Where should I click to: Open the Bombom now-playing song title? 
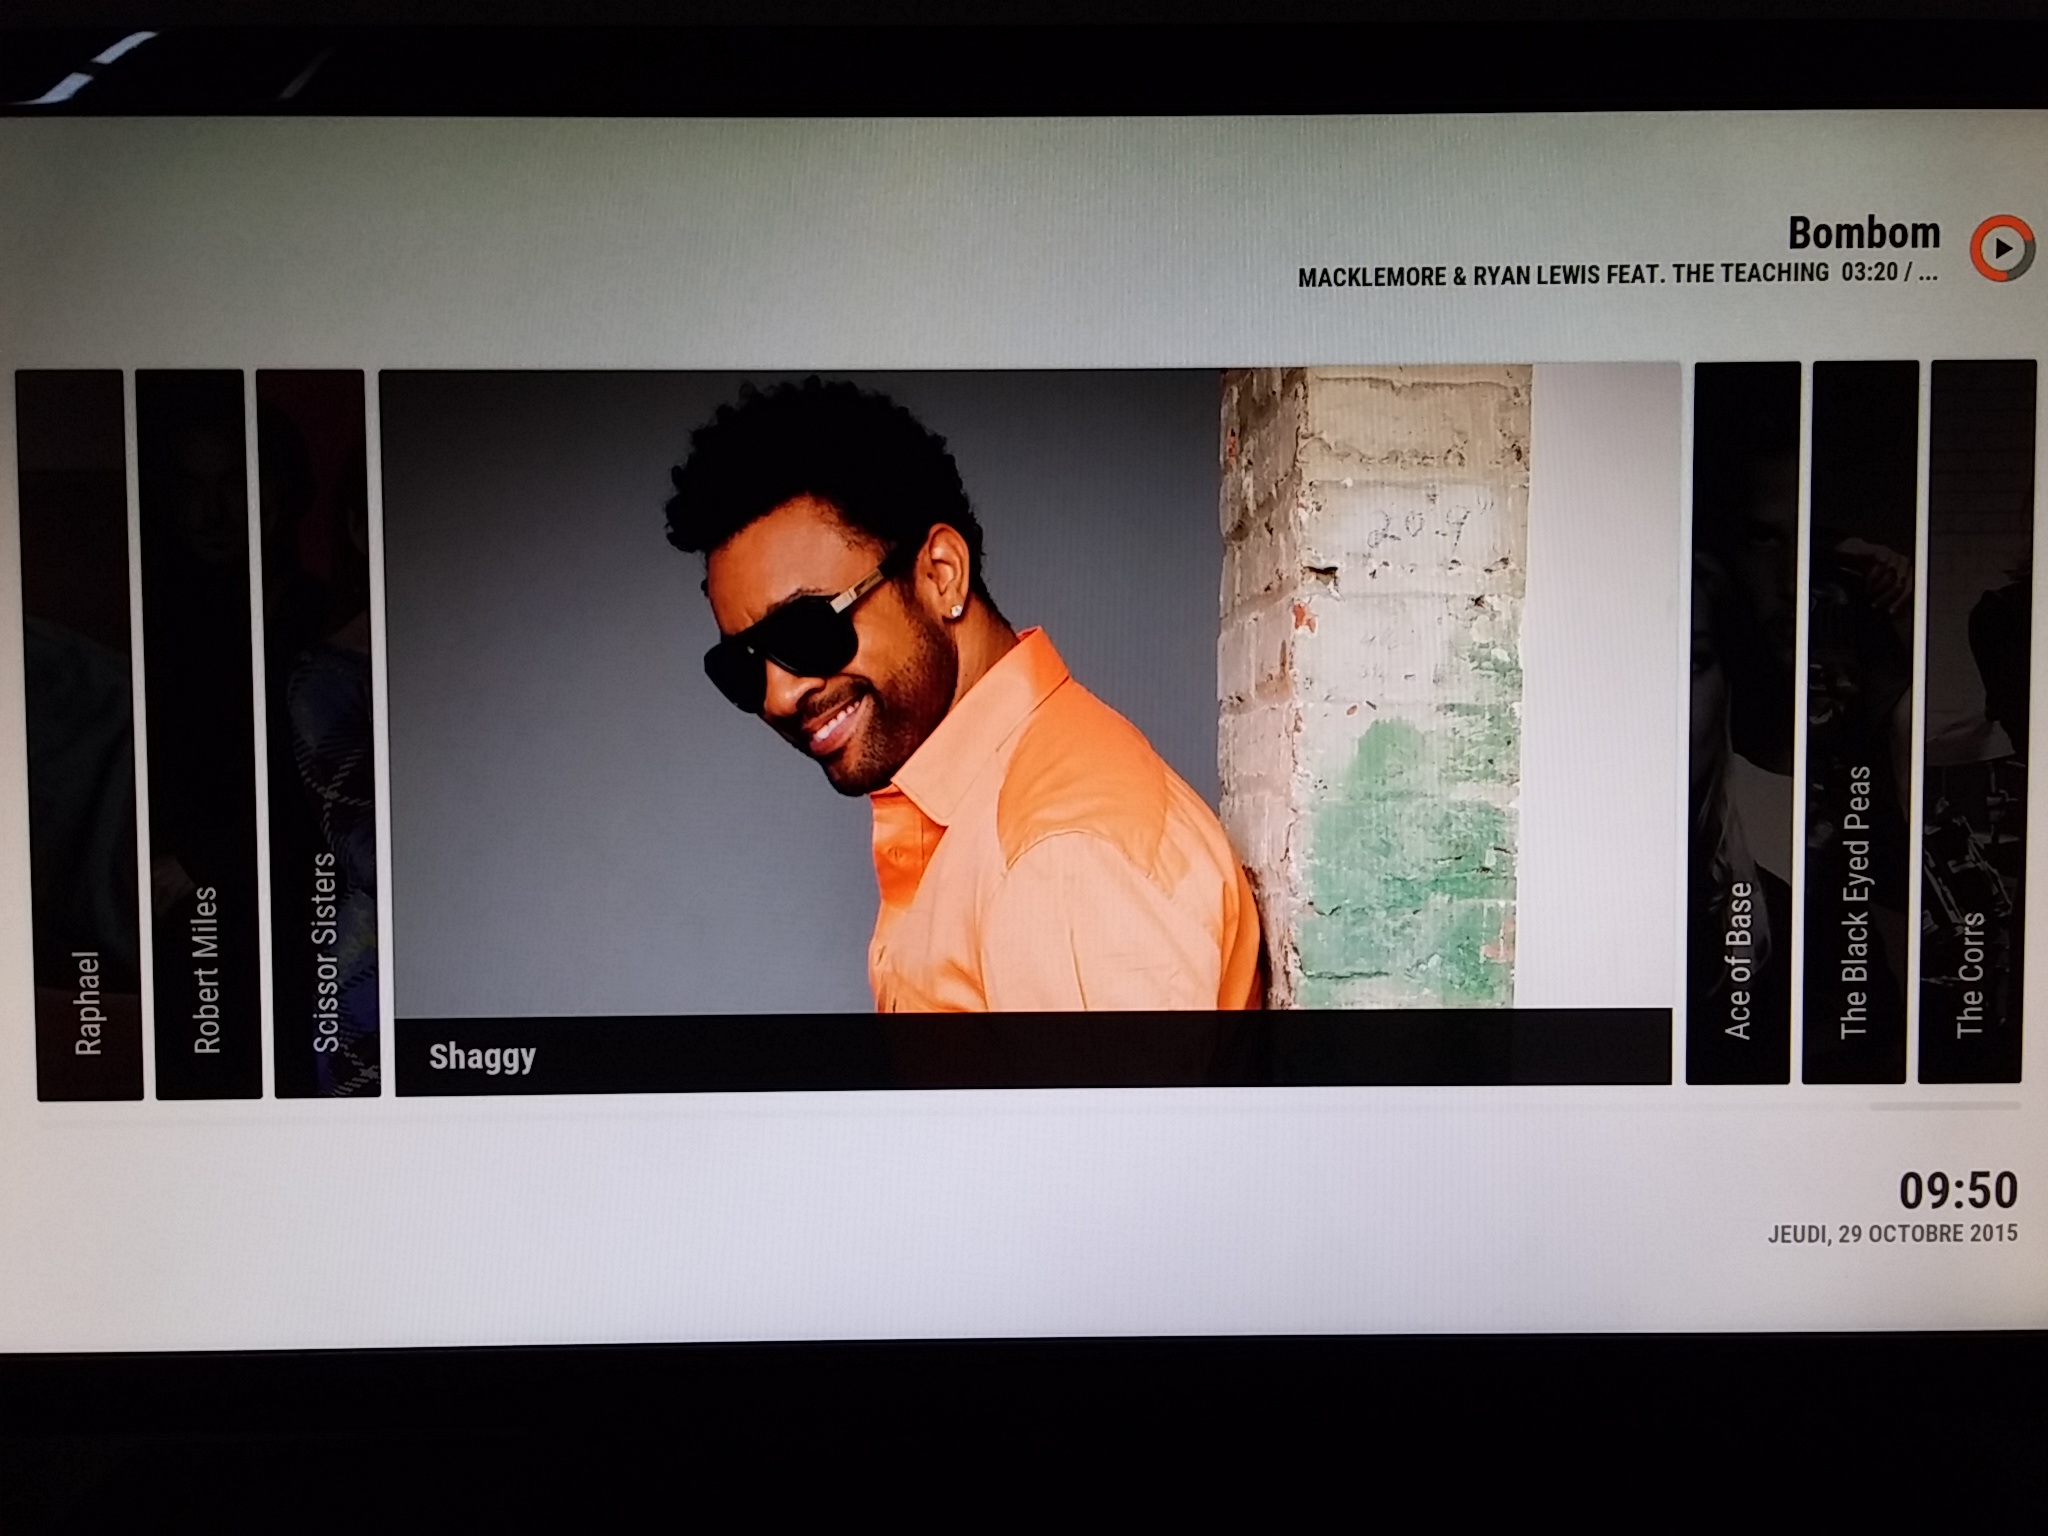click(x=1864, y=234)
